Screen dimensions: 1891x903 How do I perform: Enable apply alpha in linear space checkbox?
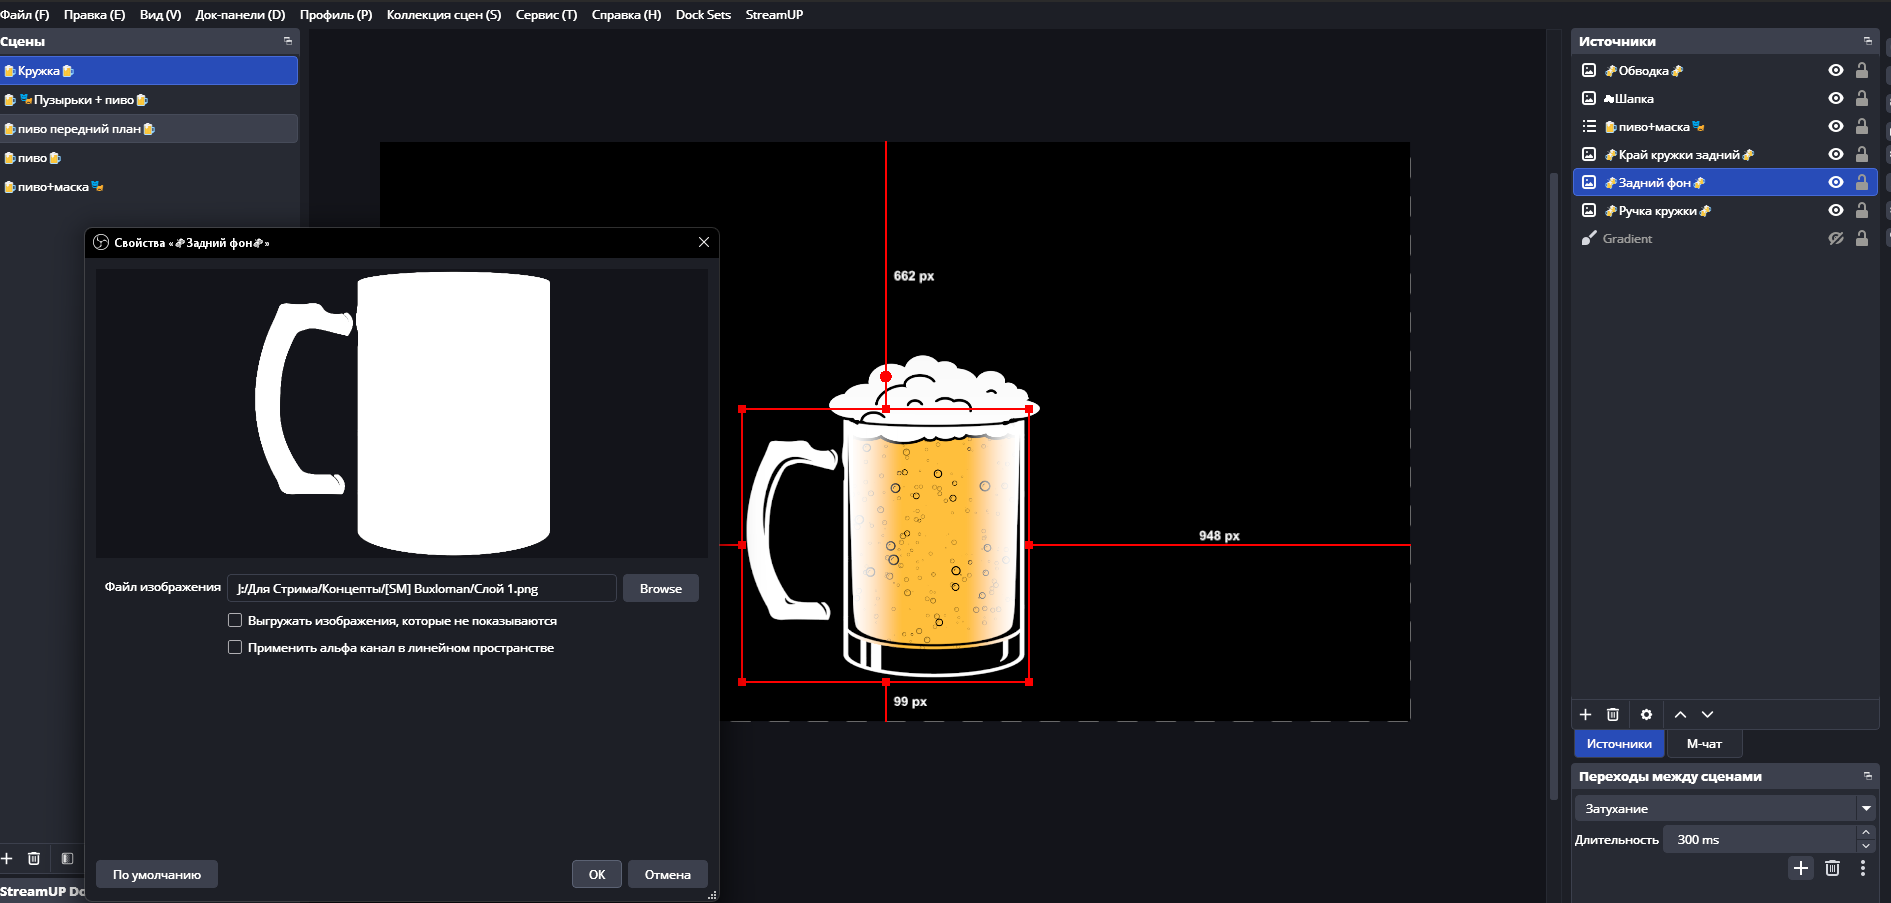click(235, 647)
